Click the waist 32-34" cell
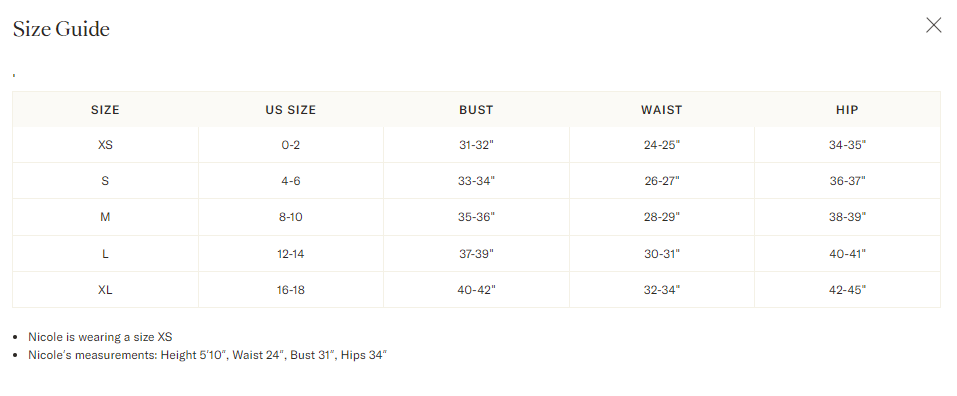The width and height of the screenshot is (957, 396). click(662, 290)
